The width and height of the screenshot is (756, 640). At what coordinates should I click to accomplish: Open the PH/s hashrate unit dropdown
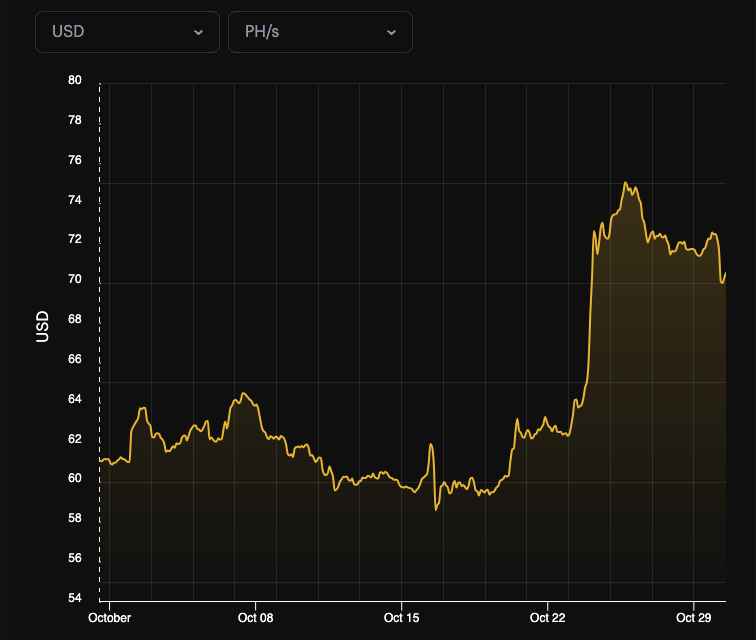click(x=320, y=32)
